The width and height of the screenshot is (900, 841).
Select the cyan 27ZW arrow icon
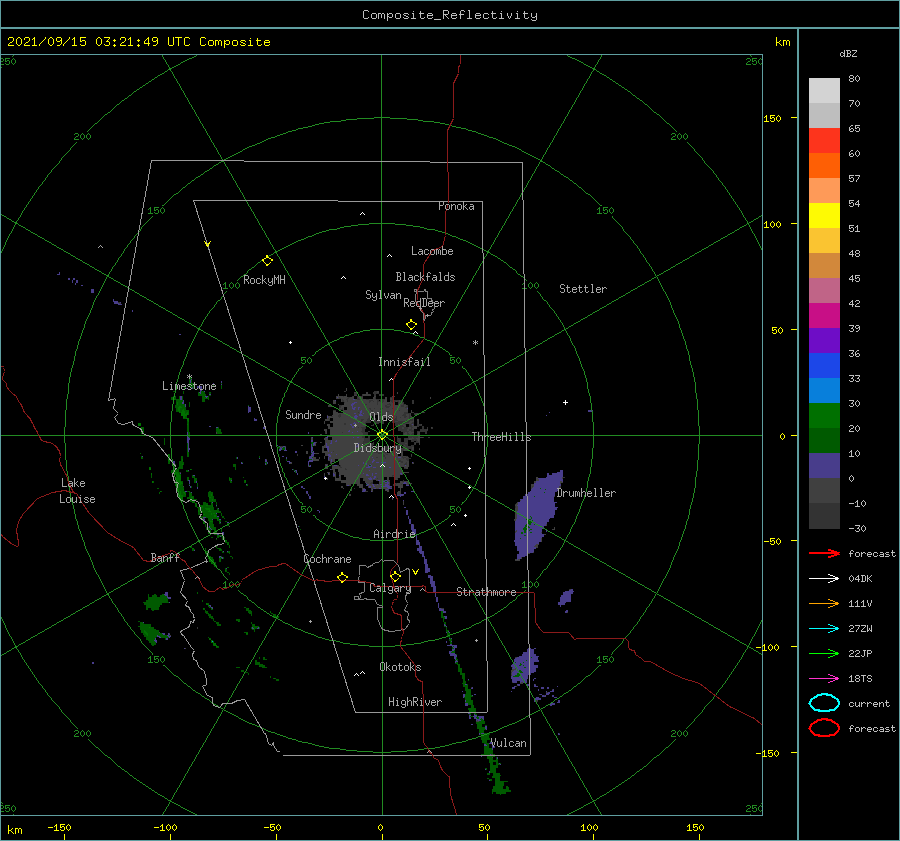click(x=824, y=629)
